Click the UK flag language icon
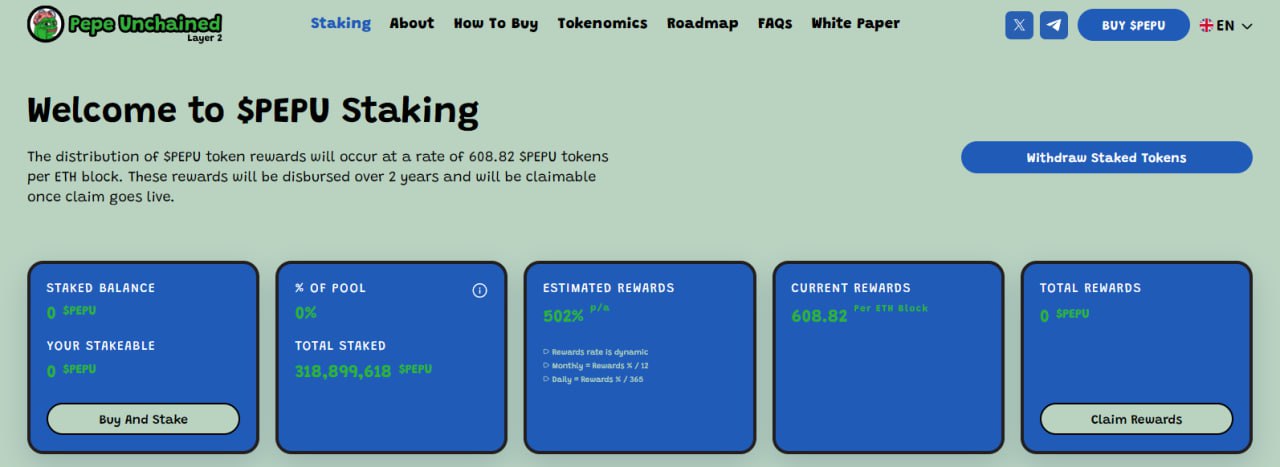This screenshot has width=1280, height=467. (x=1206, y=25)
